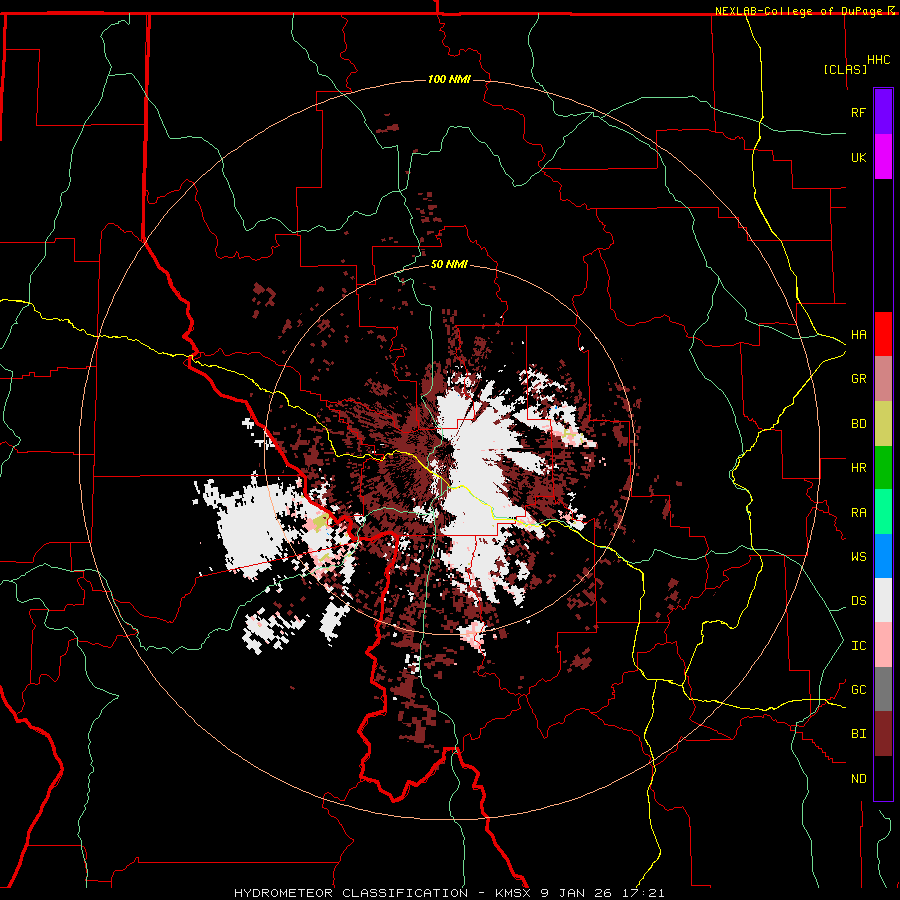
Task: Click the 'NEXLAB-College of DuPage' credit text
Action: pyautogui.click(x=799, y=11)
